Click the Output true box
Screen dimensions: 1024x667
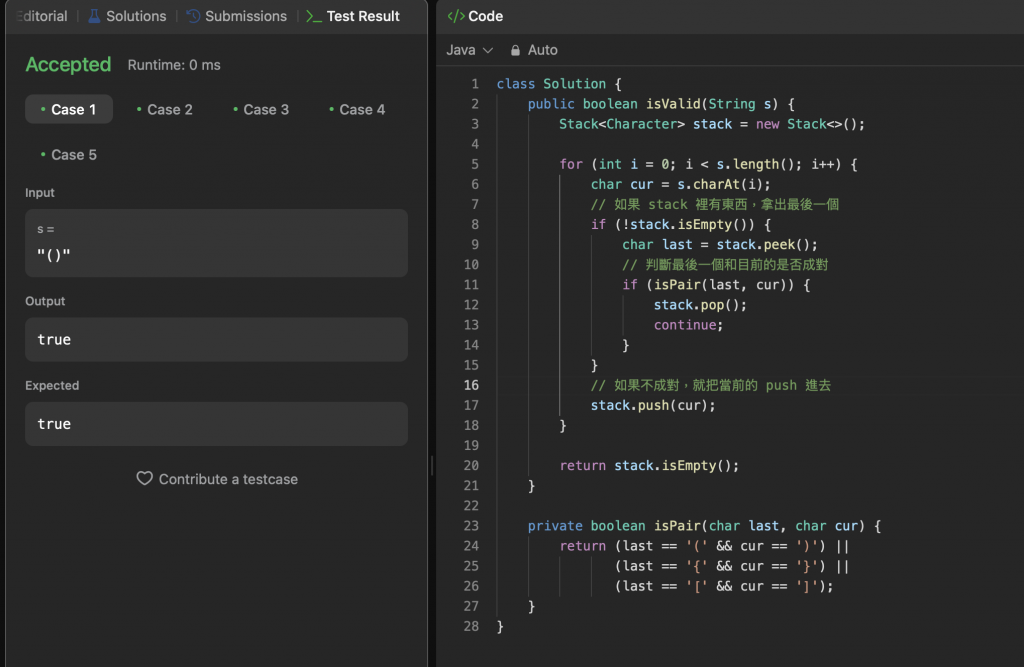[x=216, y=340]
